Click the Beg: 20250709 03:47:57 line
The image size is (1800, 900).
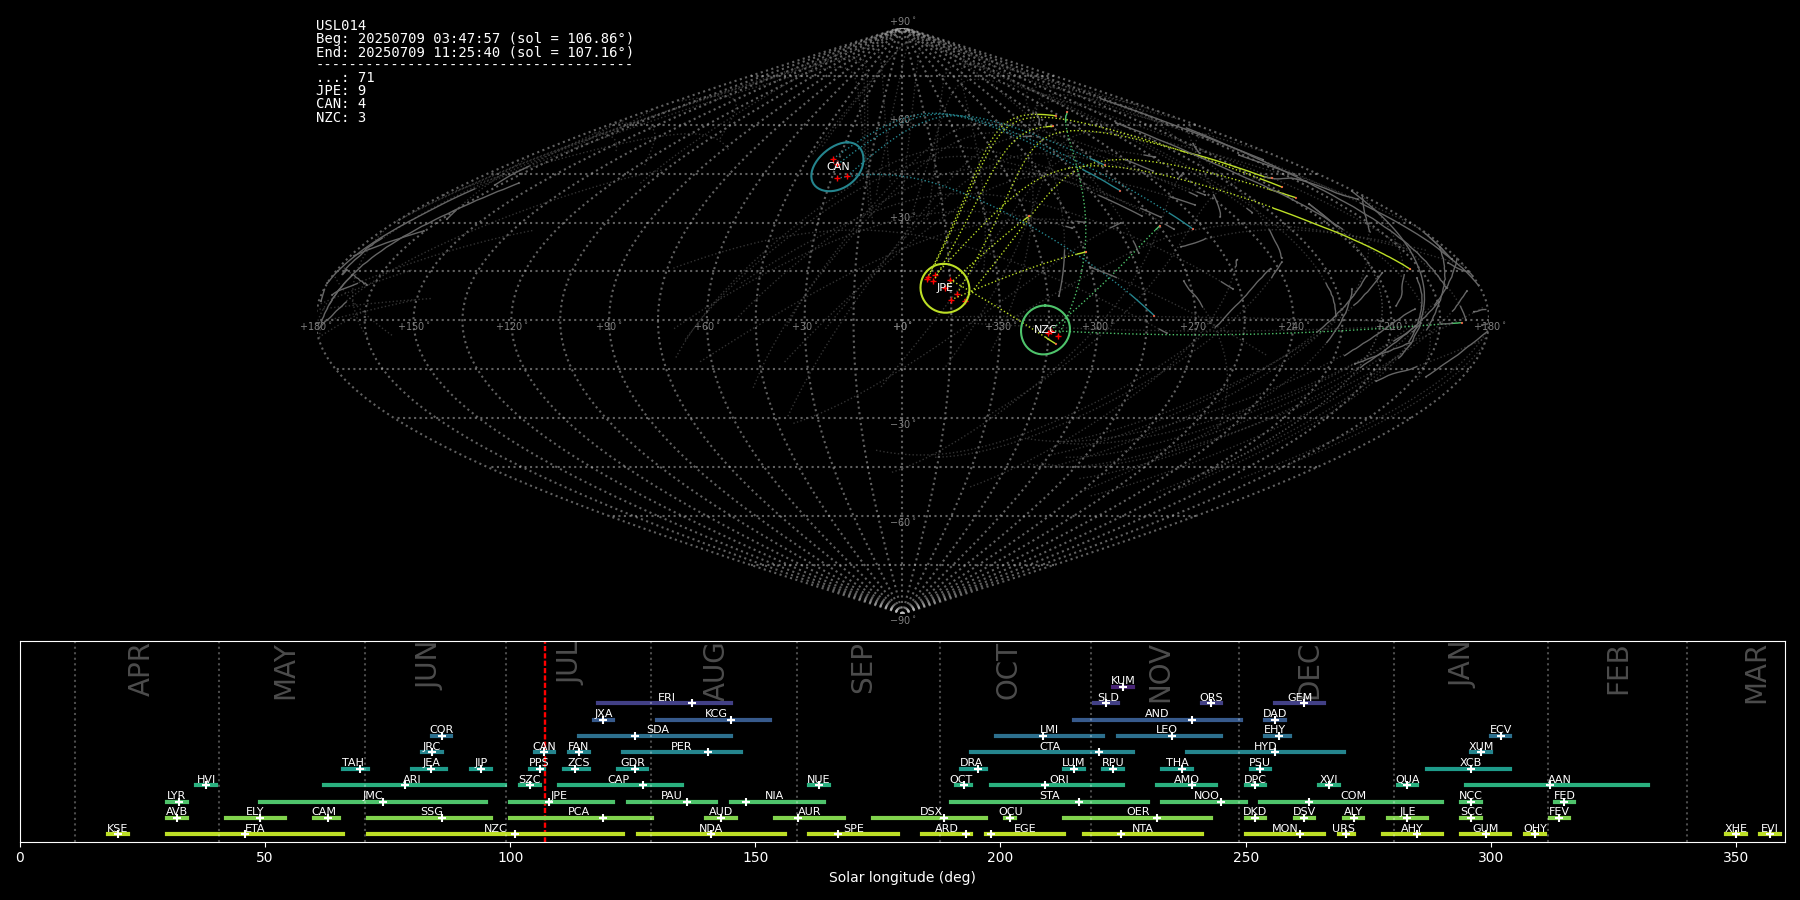point(475,39)
